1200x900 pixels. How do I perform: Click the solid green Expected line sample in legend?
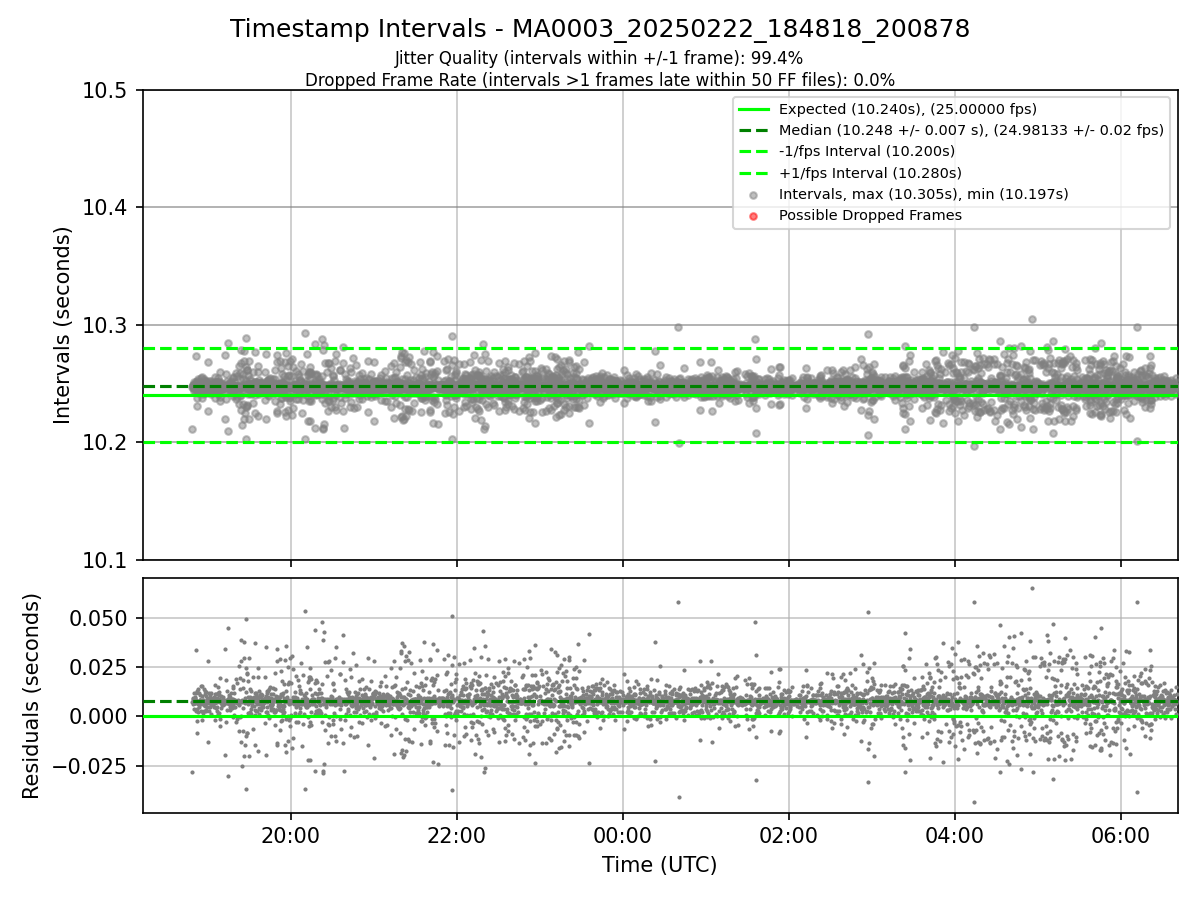point(754,109)
